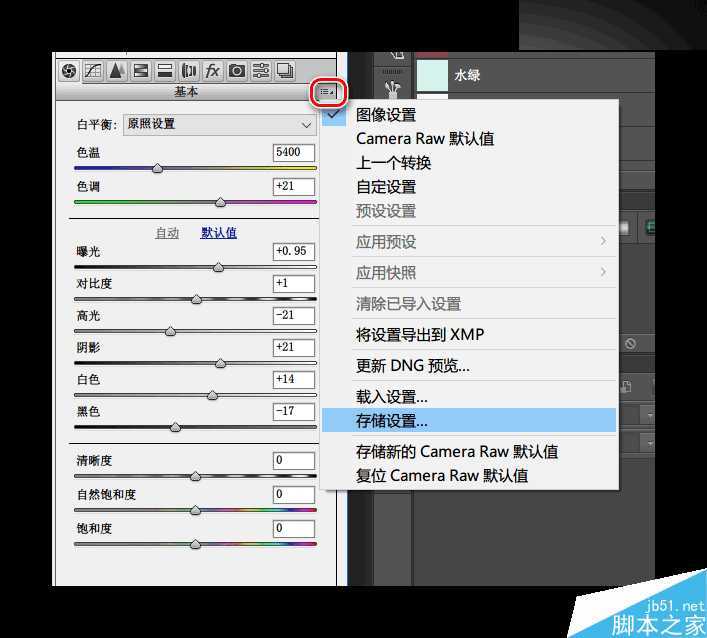The width and height of the screenshot is (707, 638).
Task: Click the Default tone link
Action: [x=219, y=233]
